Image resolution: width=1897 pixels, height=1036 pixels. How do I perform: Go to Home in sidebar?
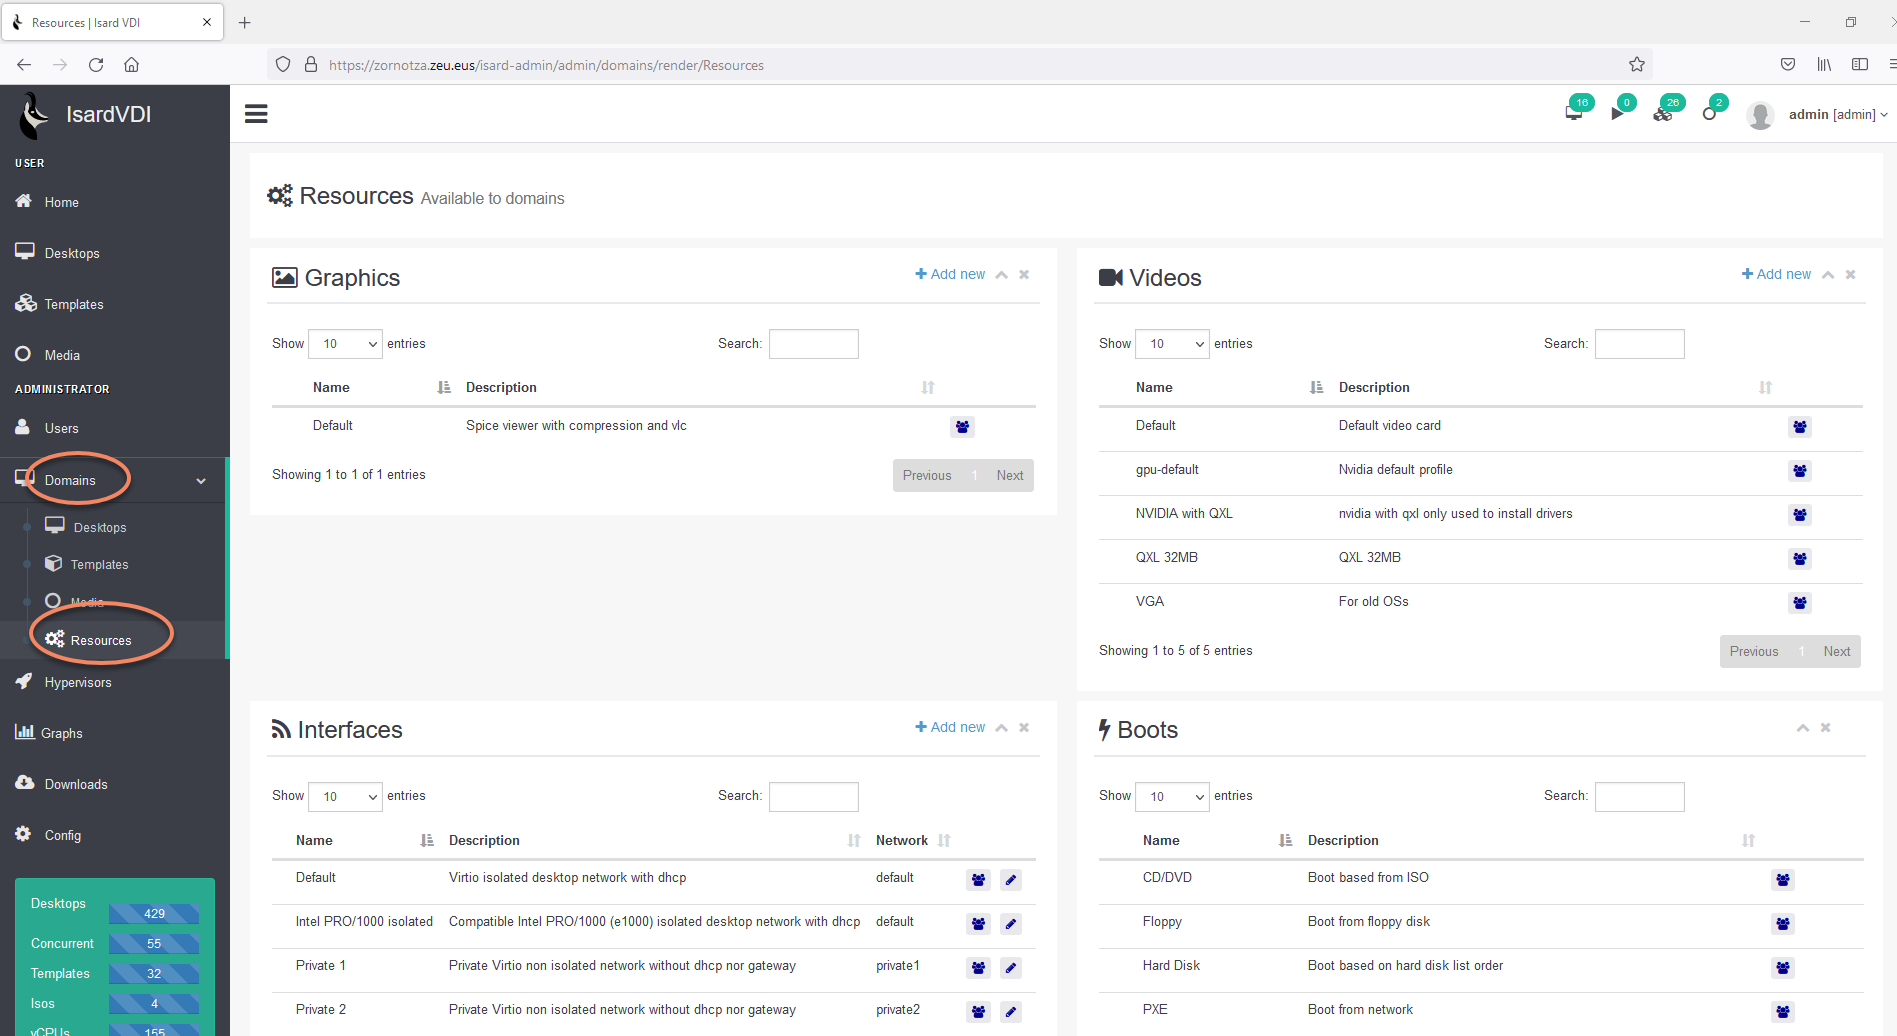click(x=61, y=202)
